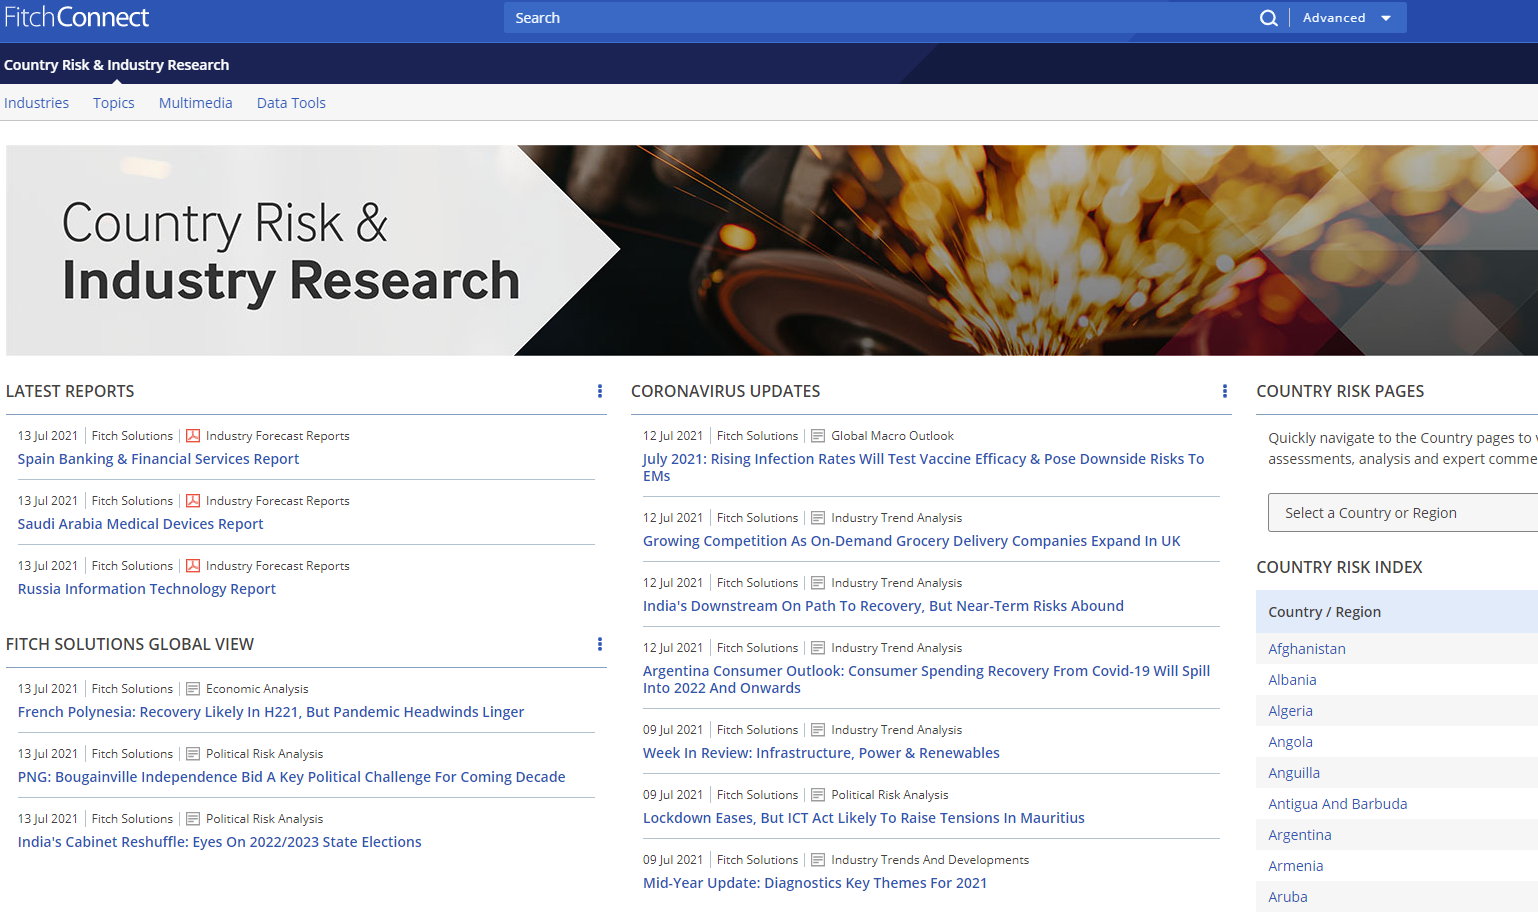Open Coronavirus Updates options menu dots
1538x916 pixels.
(1225, 391)
